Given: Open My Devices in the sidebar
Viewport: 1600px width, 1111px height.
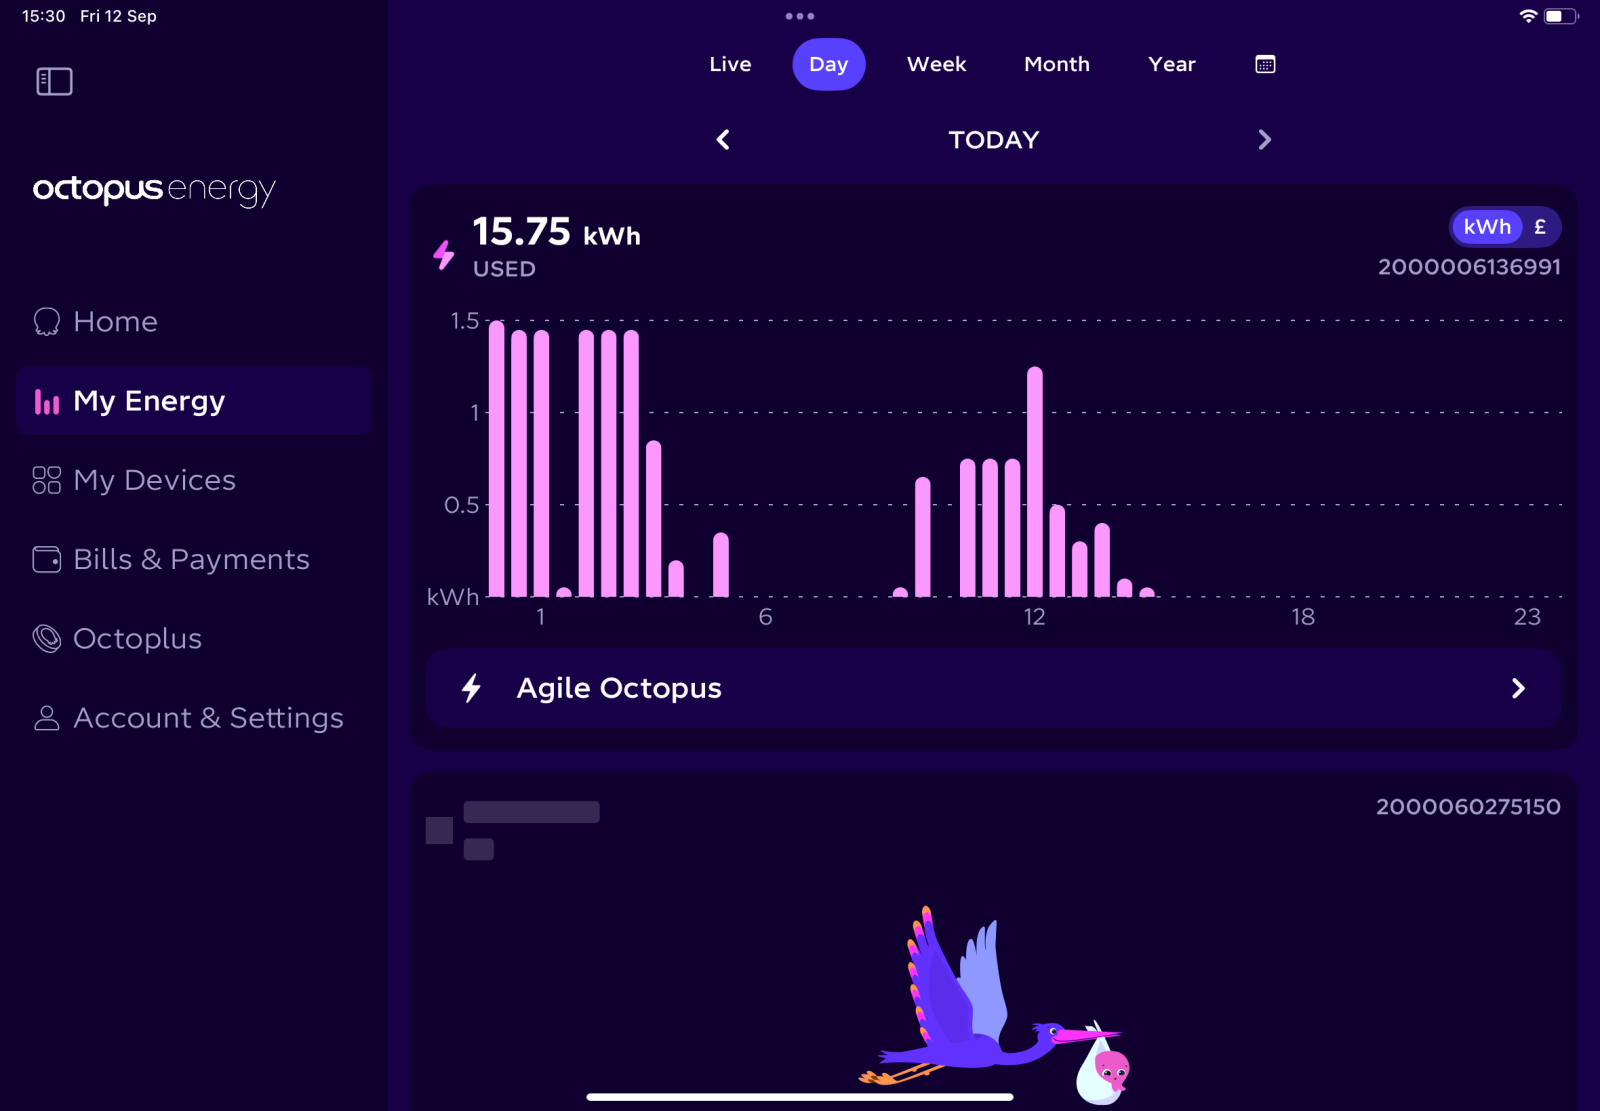Looking at the screenshot, I should [194, 480].
